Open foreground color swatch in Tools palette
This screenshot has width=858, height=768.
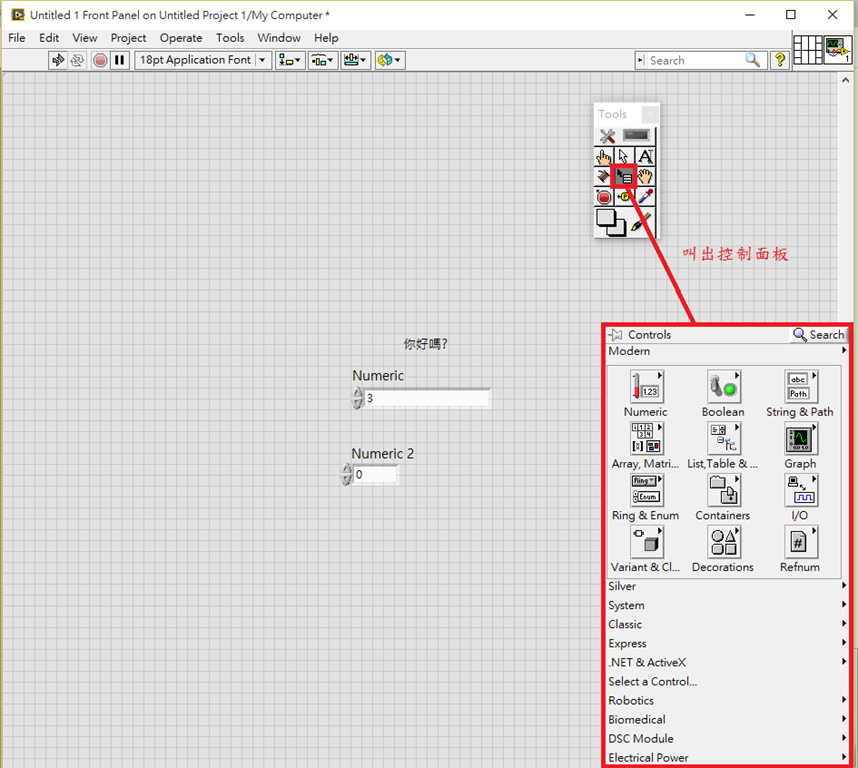[x=606, y=218]
